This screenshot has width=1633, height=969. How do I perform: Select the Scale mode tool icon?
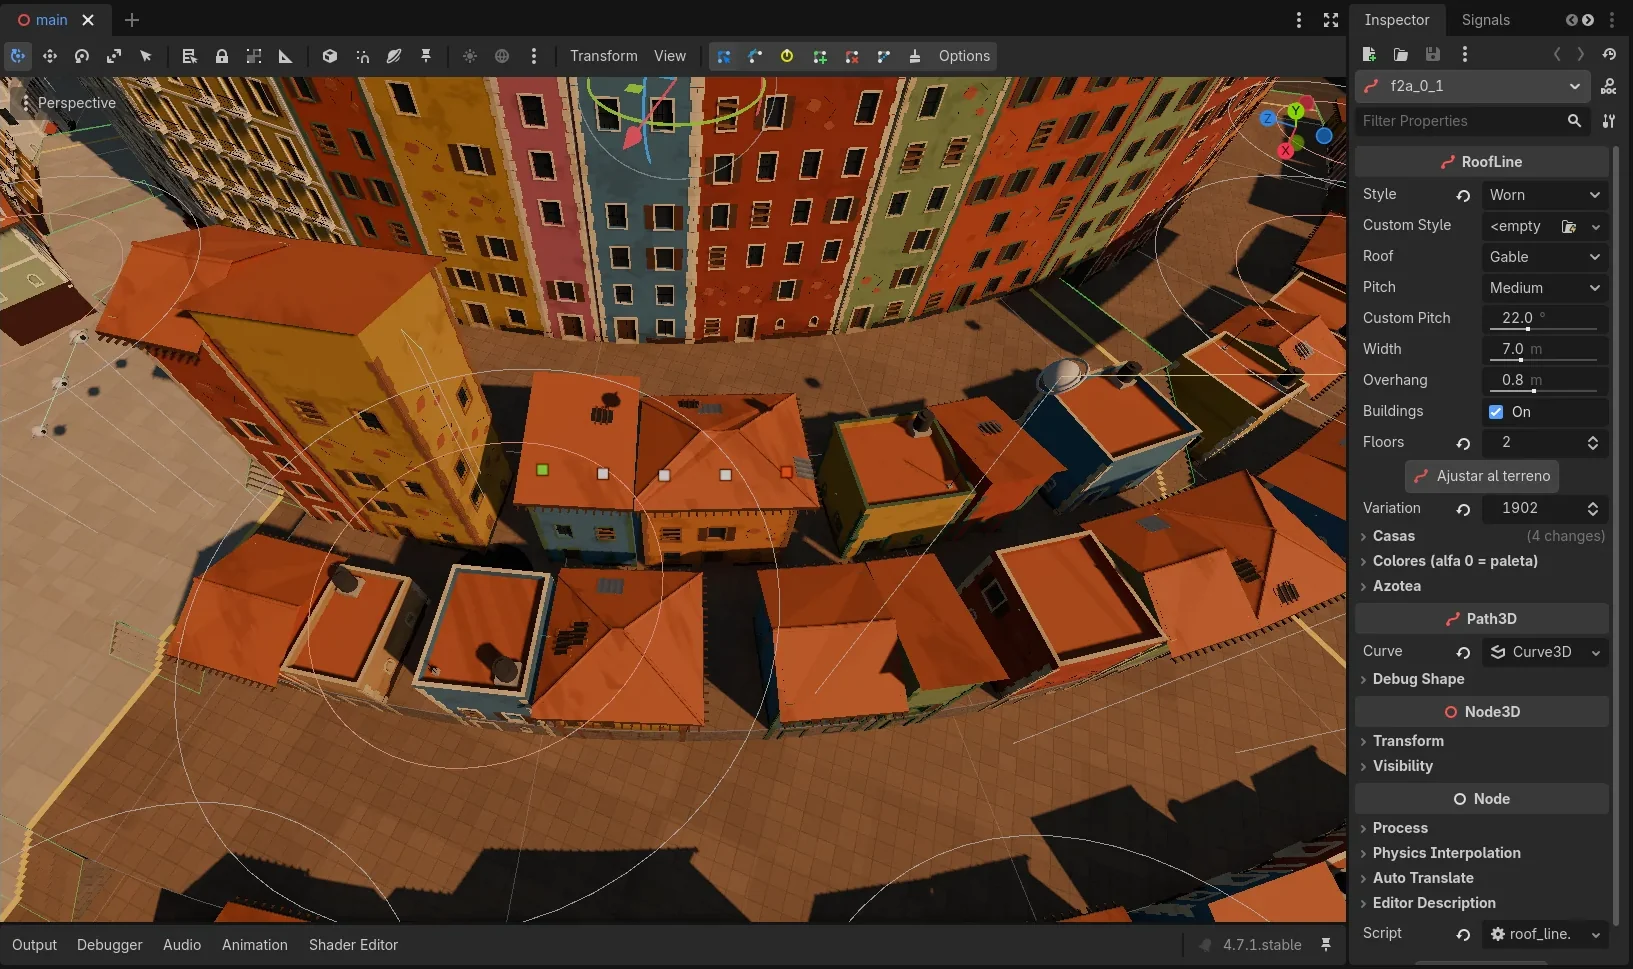tap(114, 56)
